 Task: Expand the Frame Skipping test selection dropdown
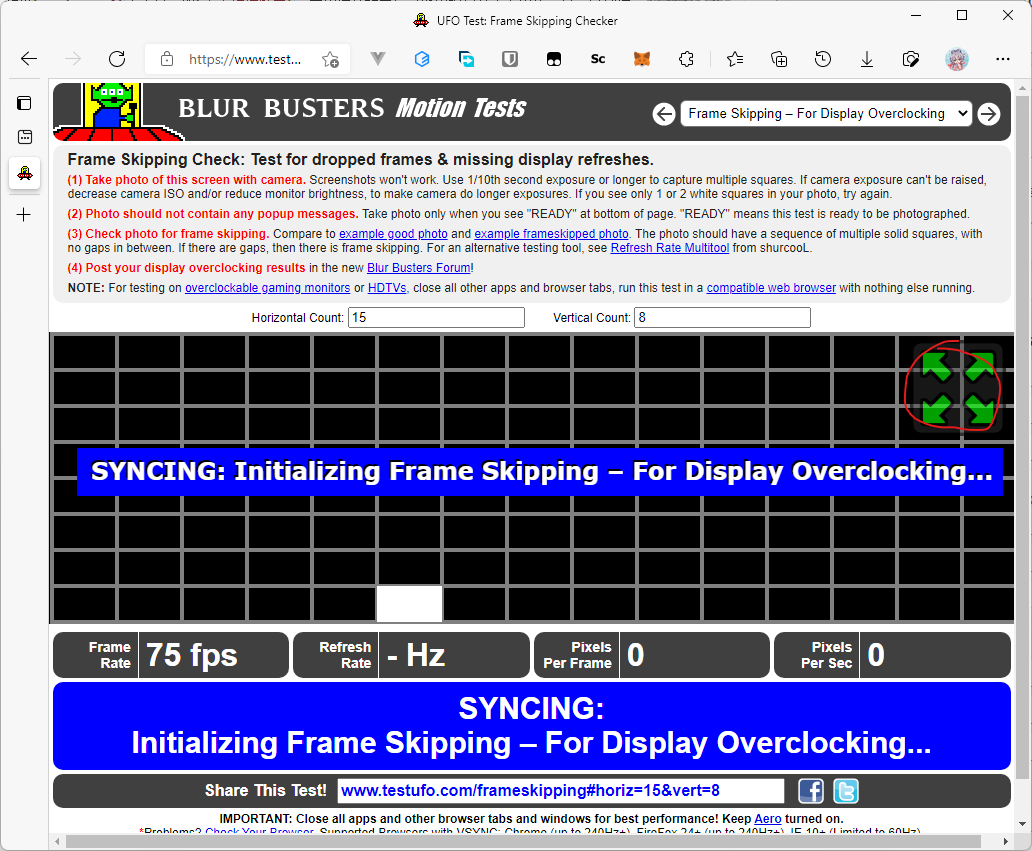[x=826, y=114]
